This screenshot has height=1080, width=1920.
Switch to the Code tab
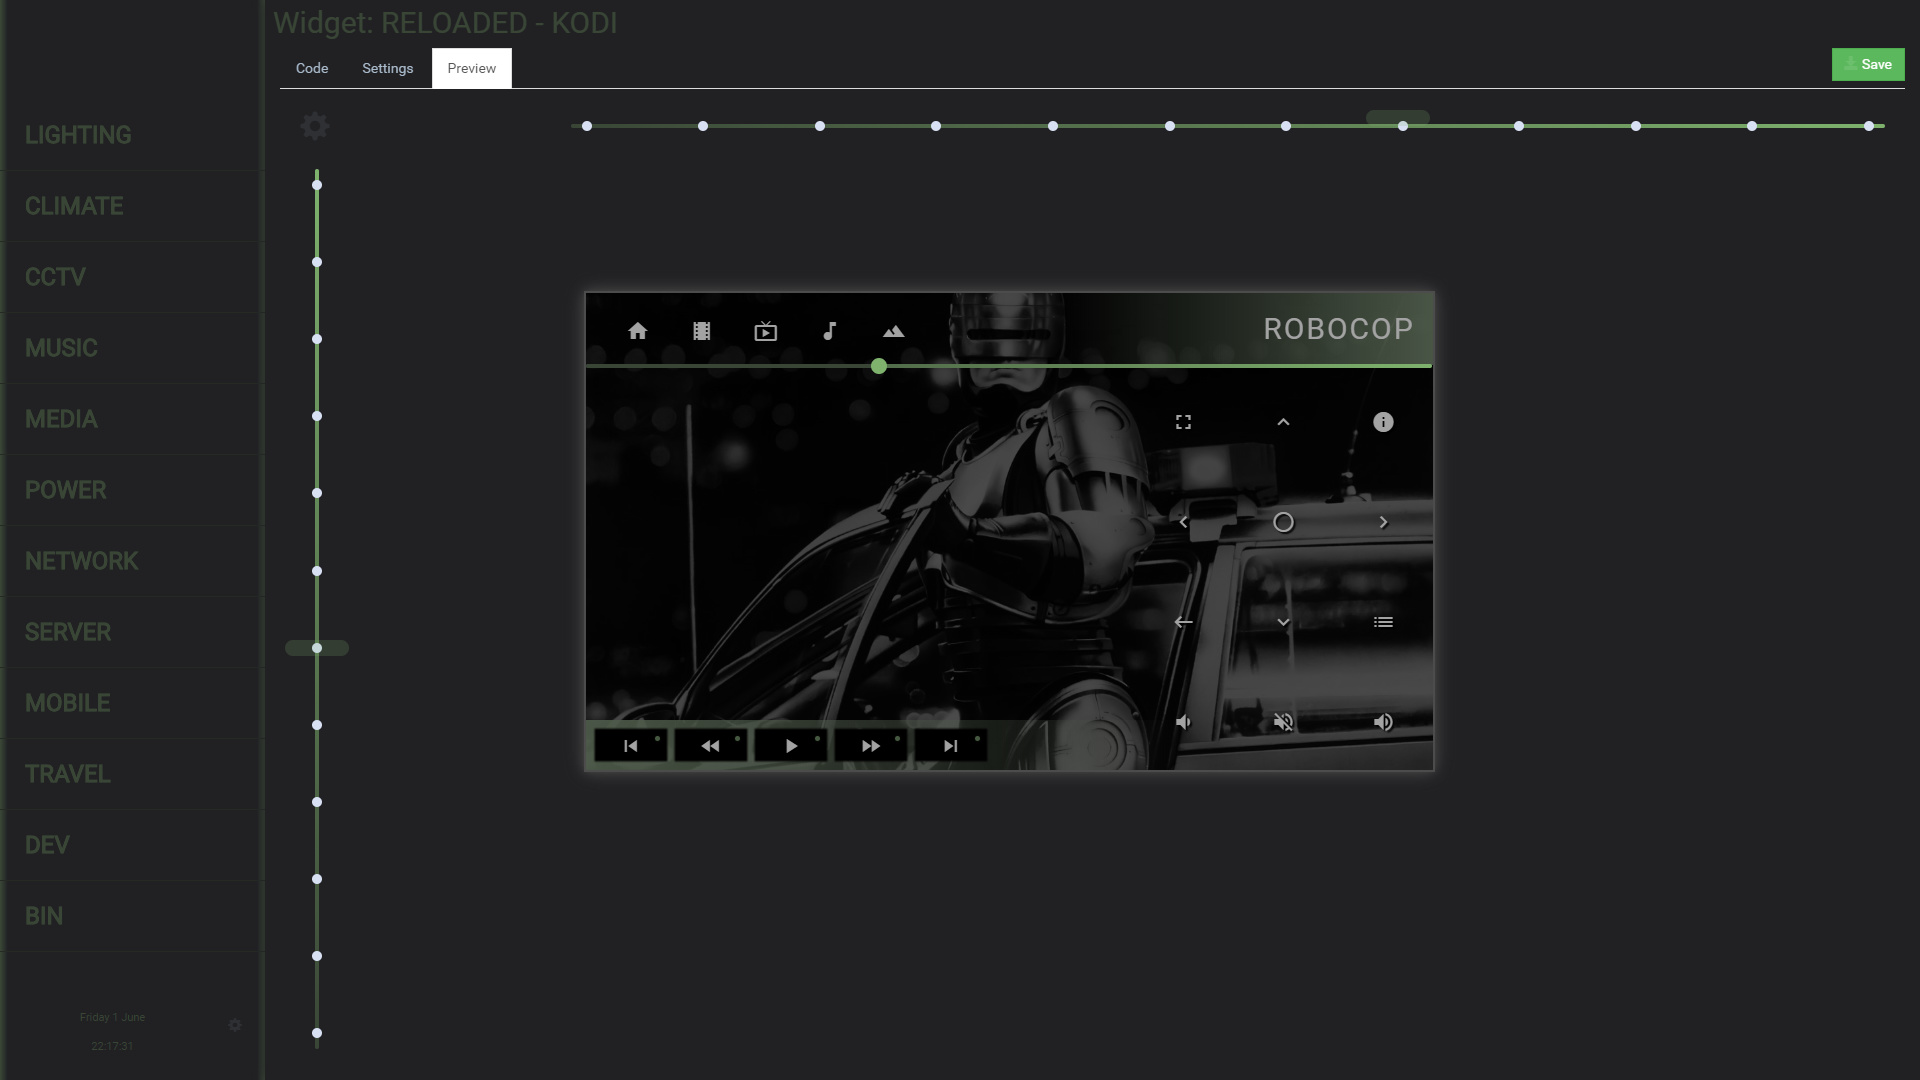click(312, 68)
